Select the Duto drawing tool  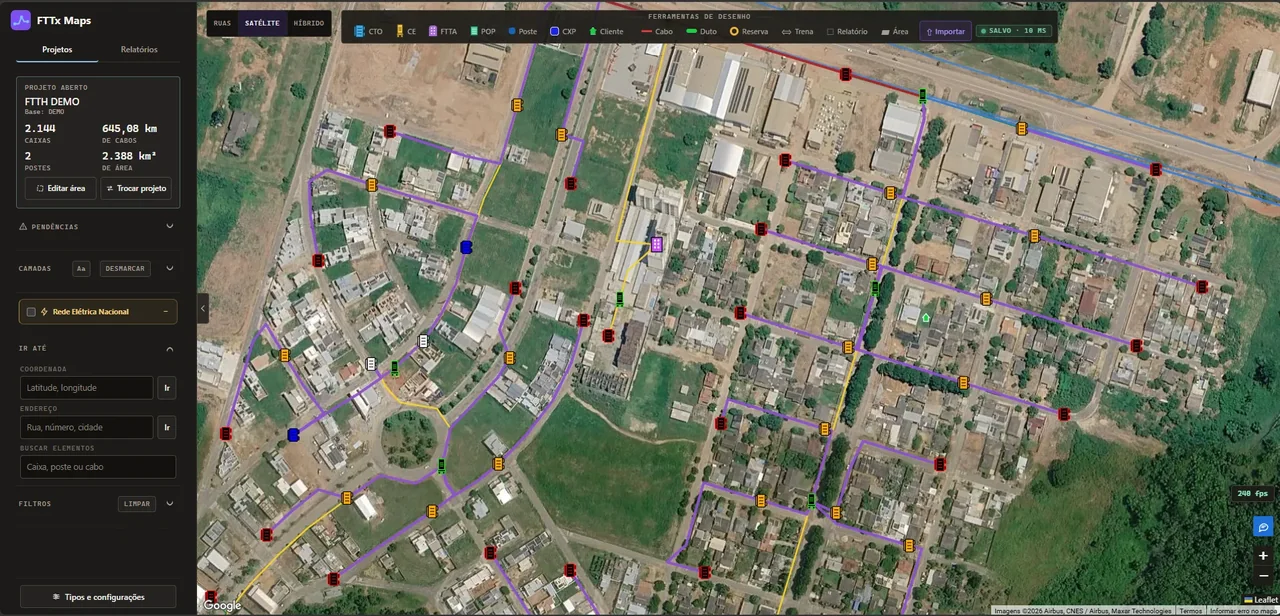tap(701, 31)
